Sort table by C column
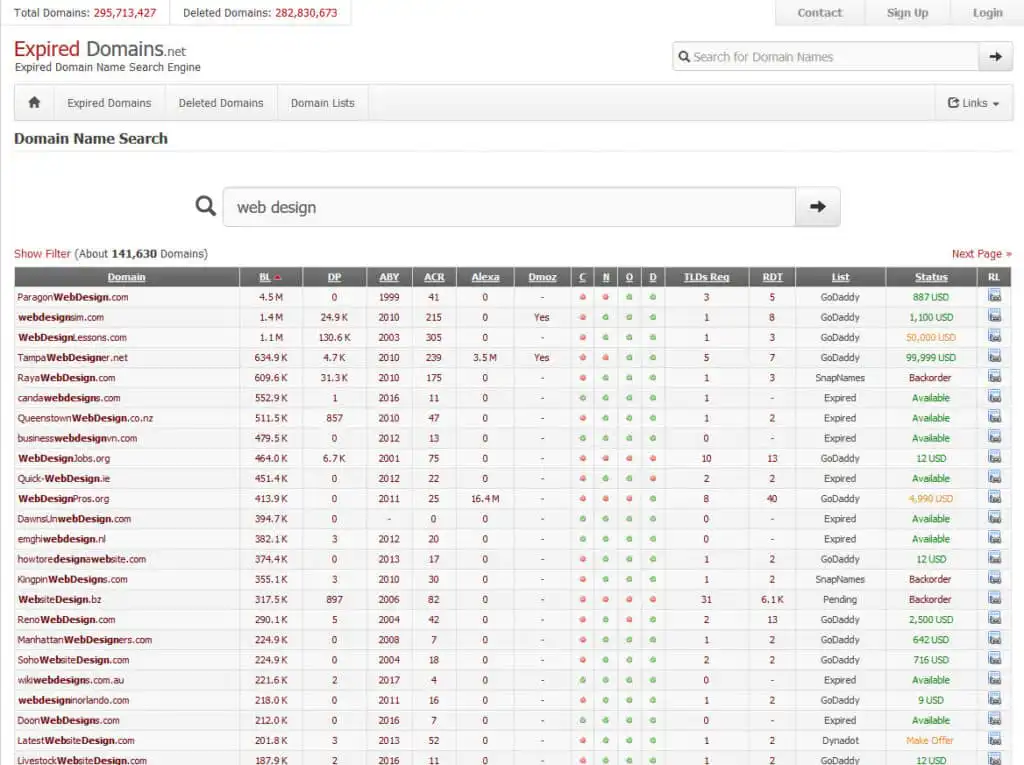Viewport: 1024px width, 765px height. (582, 277)
